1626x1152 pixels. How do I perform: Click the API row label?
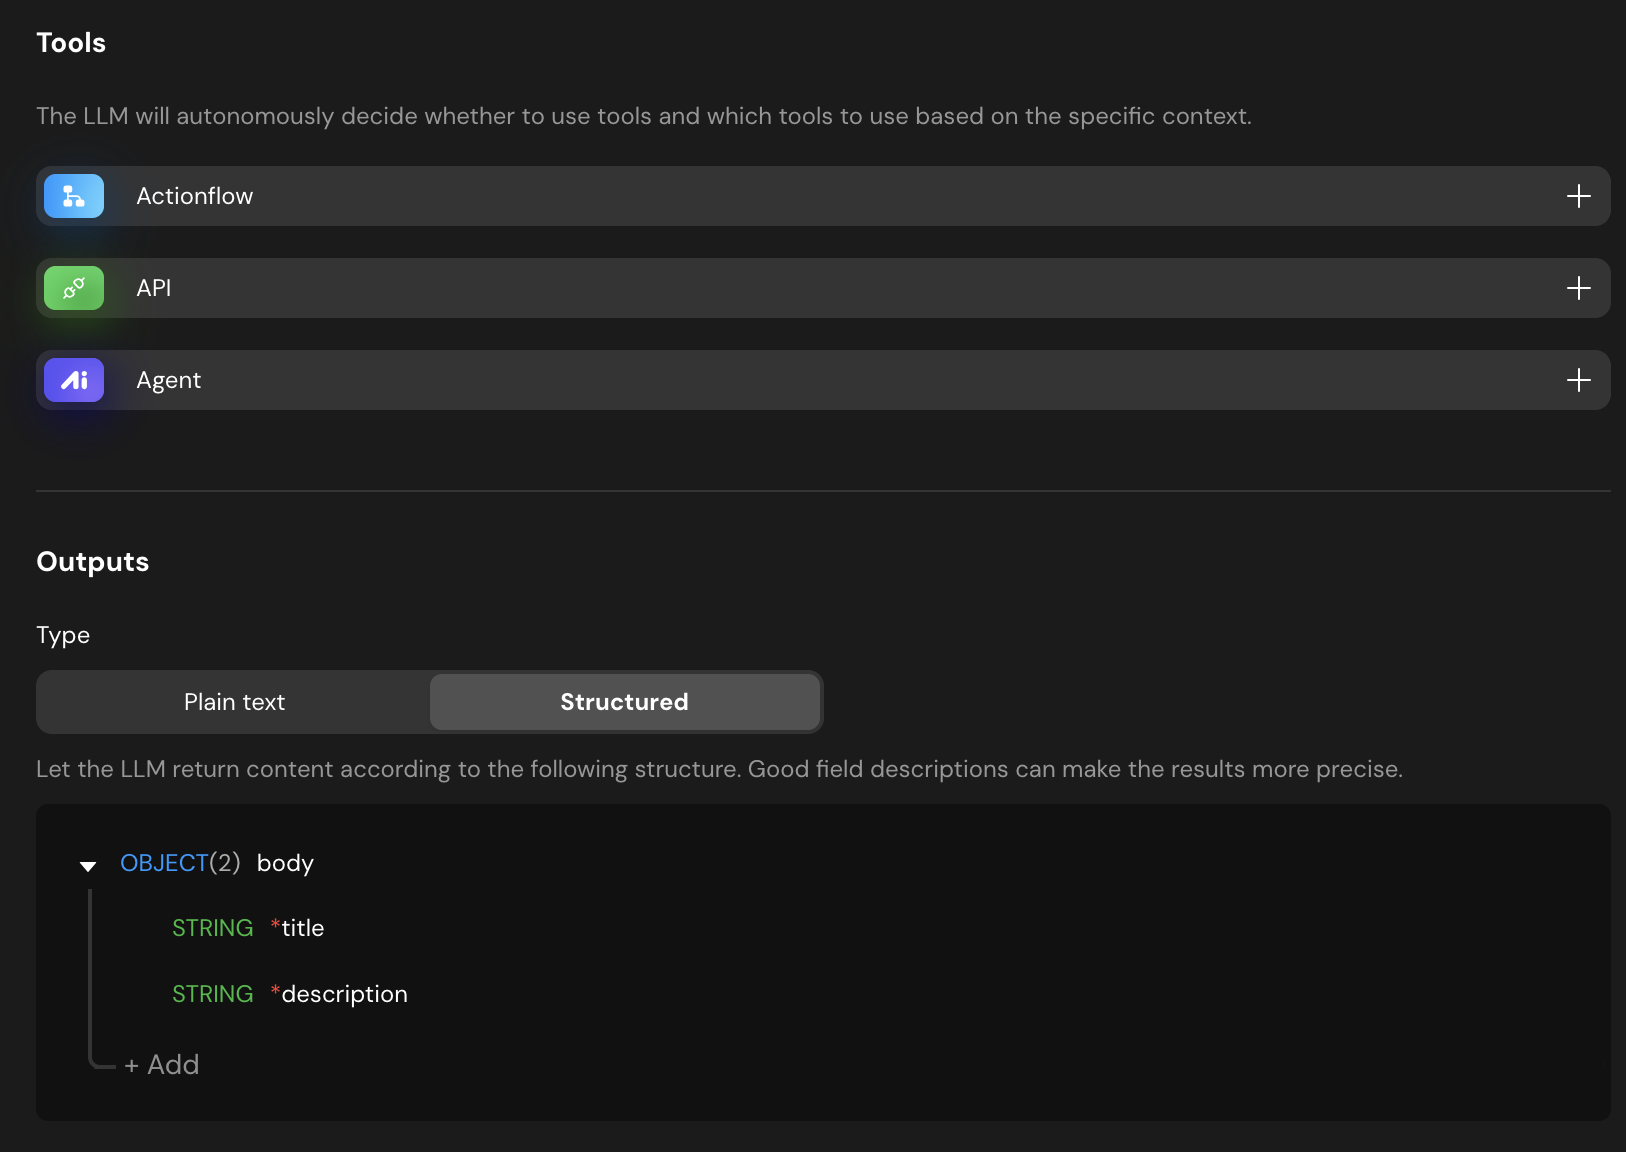(x=154, y=288)
